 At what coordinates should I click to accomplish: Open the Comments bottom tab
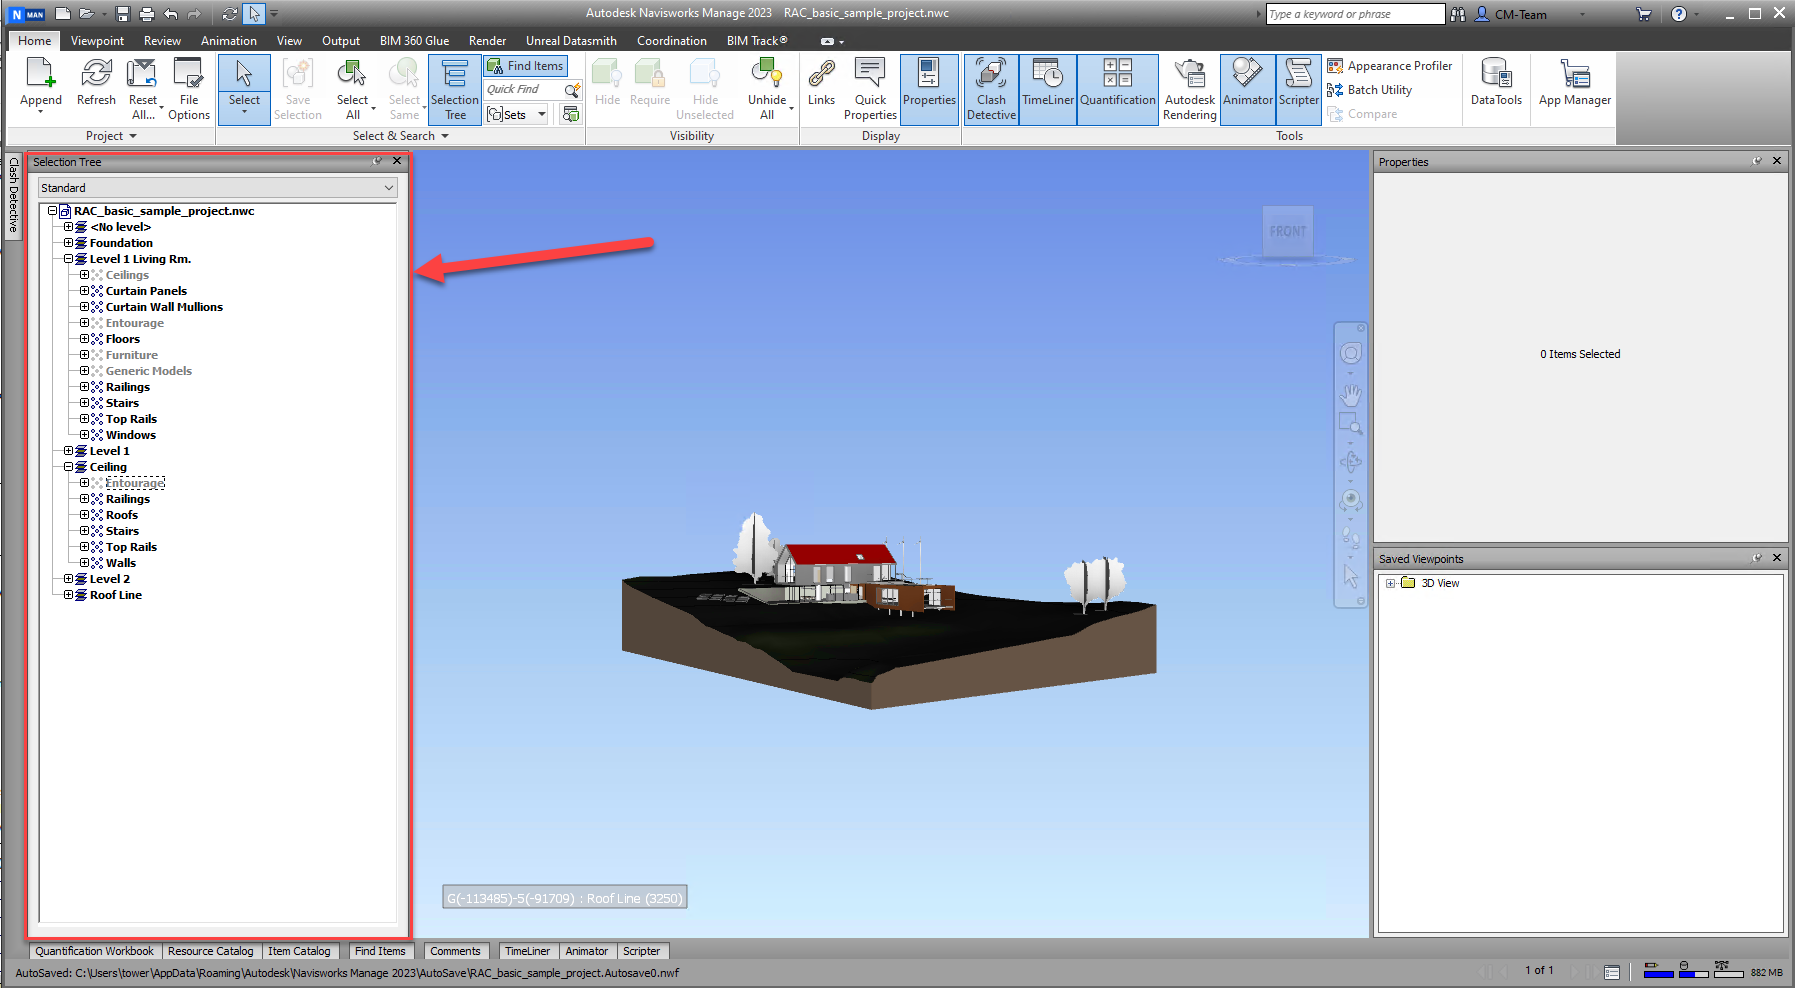tap(456, 951)
